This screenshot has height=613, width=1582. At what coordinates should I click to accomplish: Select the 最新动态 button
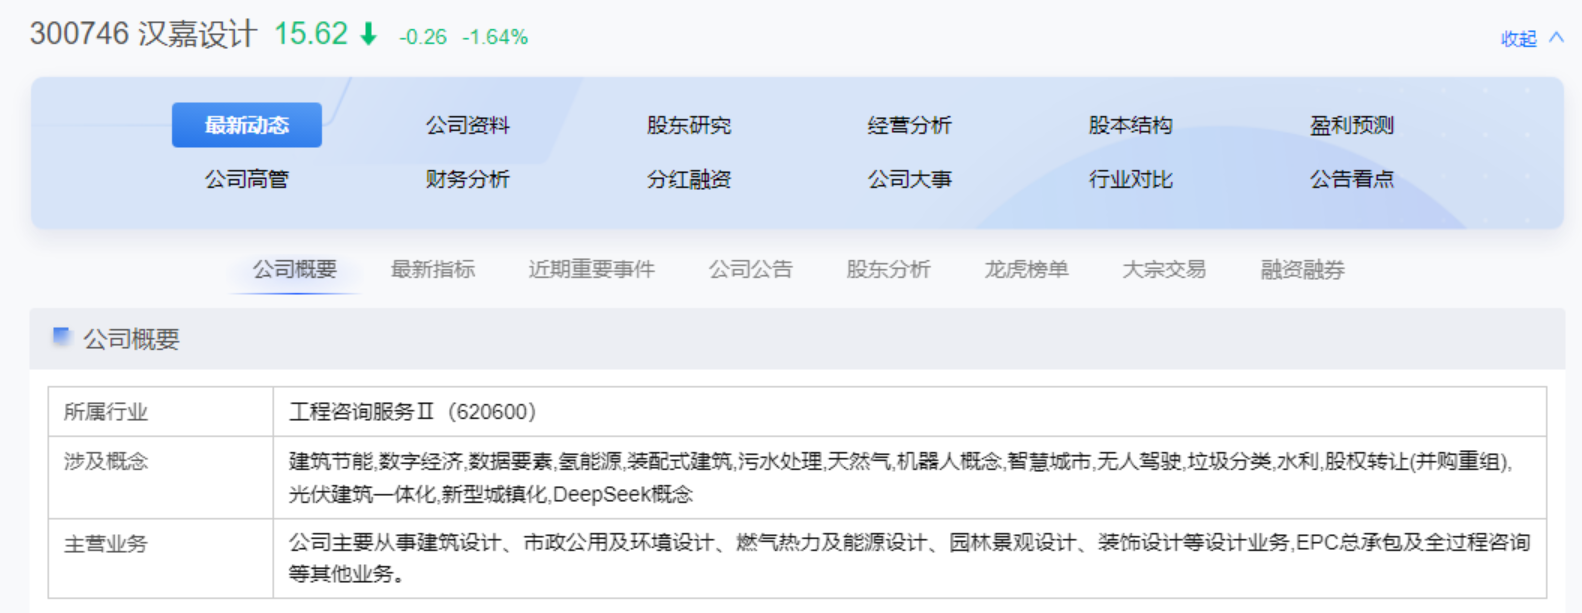click(x=247, y=125)
